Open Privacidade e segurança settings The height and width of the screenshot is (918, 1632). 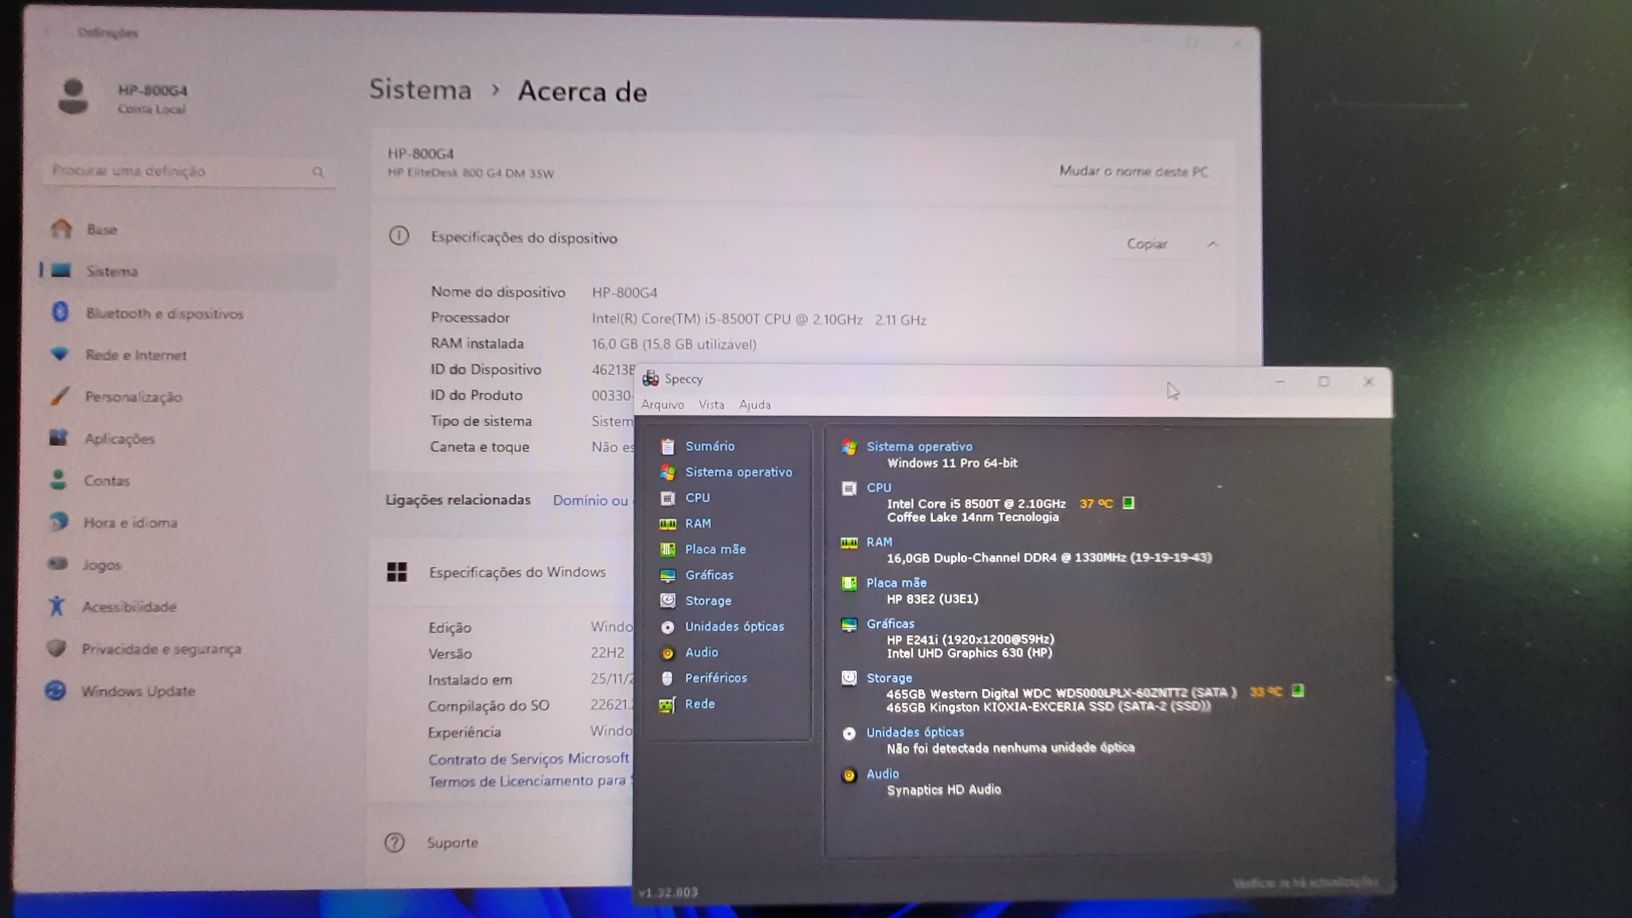(x=161, y=649)
